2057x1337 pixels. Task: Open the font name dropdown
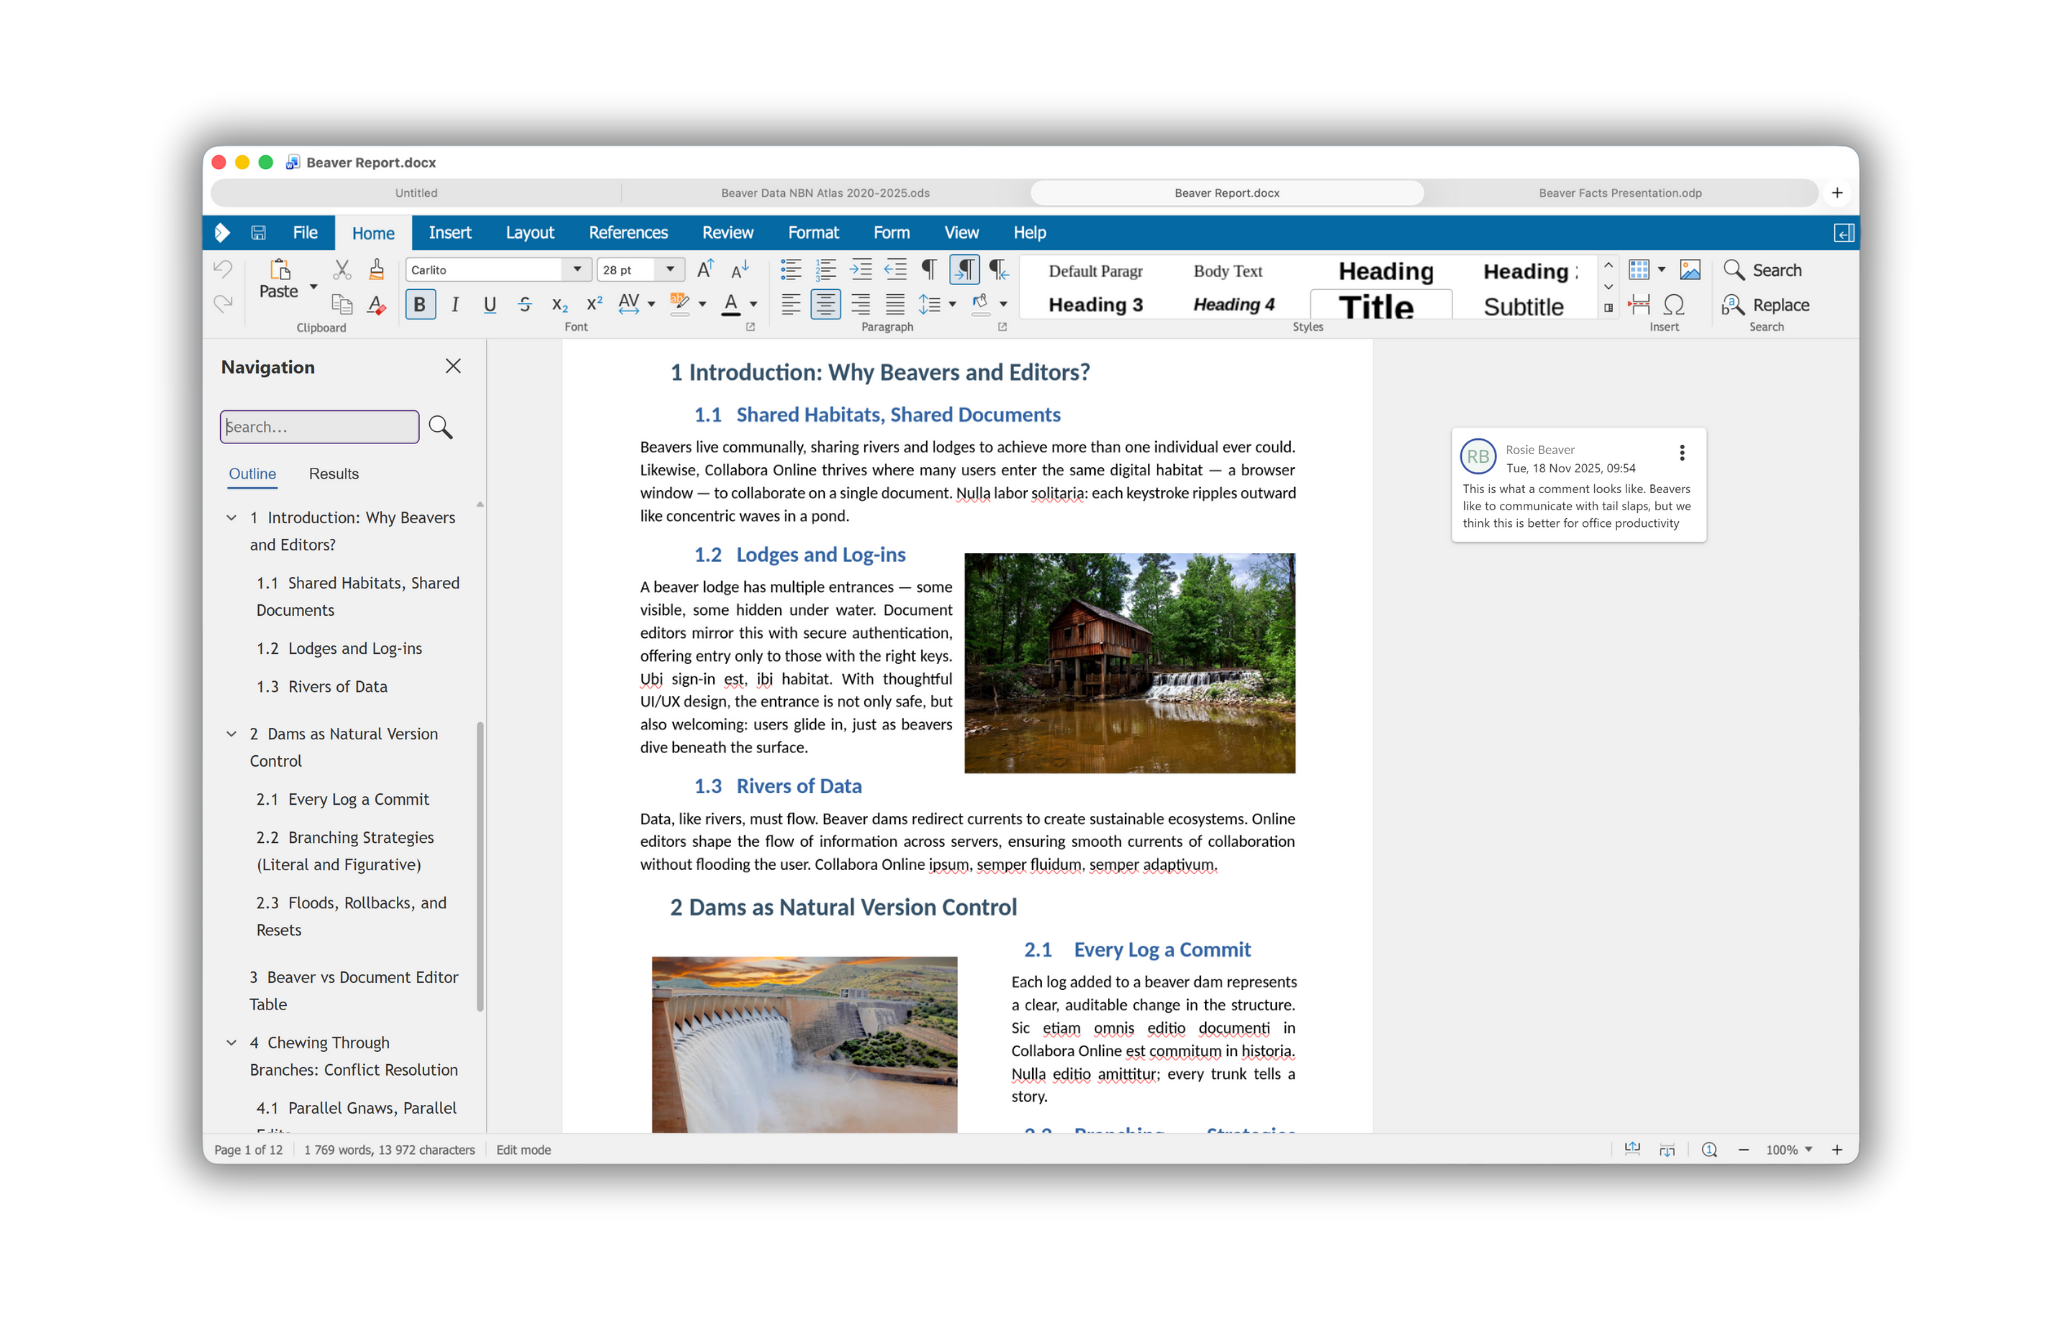point(577,269)
